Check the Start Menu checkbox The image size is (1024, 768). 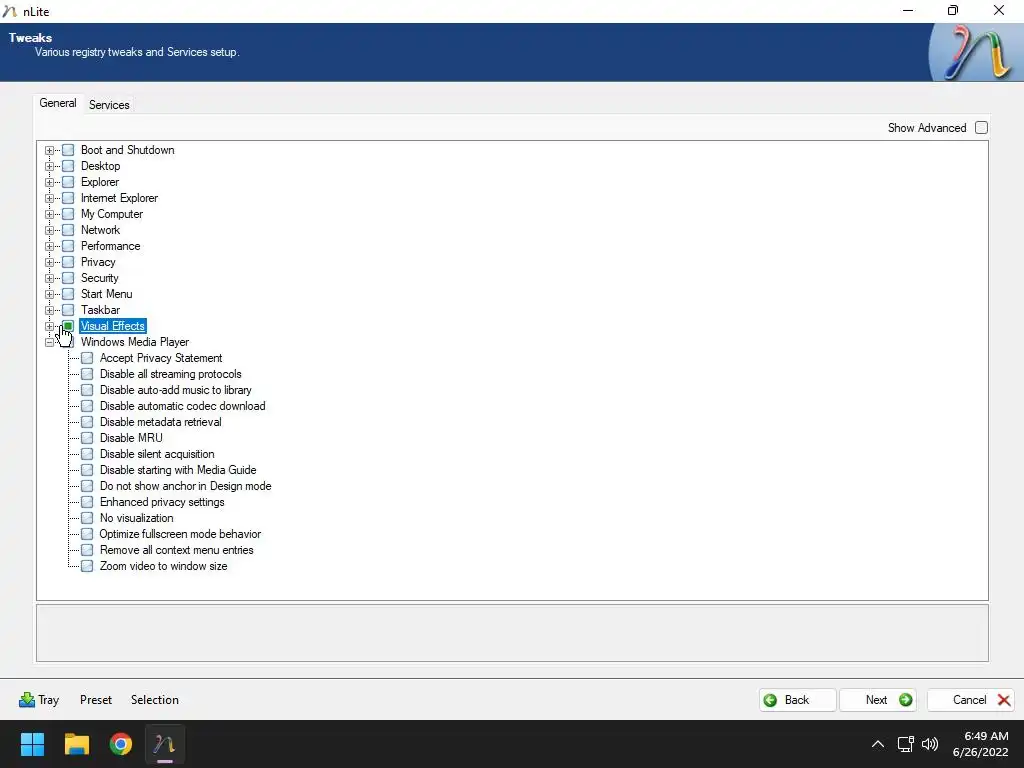click(x=68, y=294)
